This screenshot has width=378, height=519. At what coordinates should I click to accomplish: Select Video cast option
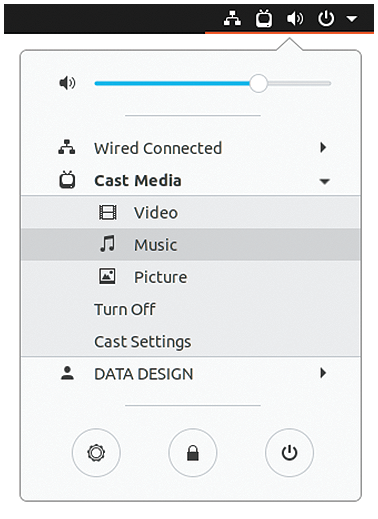191,212
